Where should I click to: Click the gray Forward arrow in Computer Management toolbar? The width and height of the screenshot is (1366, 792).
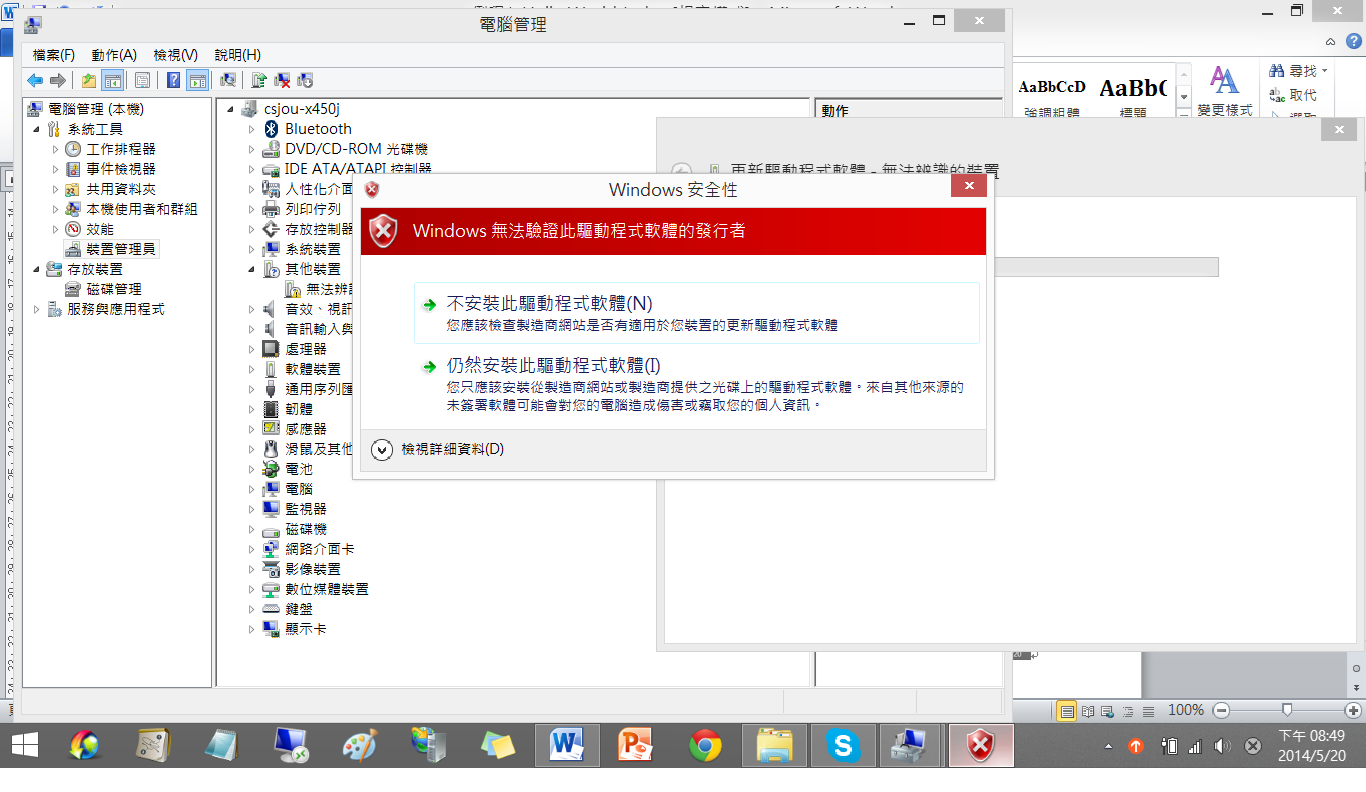point(58,80)
